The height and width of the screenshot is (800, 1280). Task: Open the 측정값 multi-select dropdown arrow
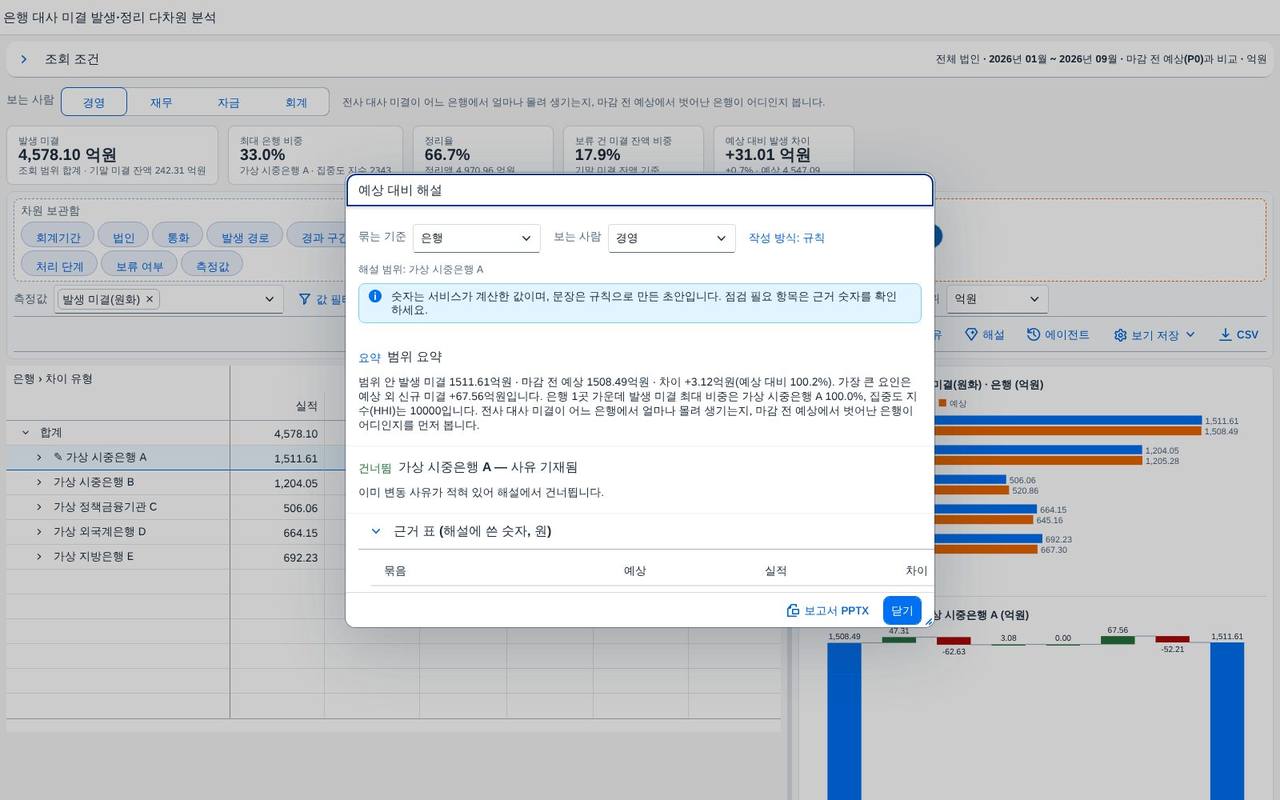pyautogui.click(x=269, y=299)
